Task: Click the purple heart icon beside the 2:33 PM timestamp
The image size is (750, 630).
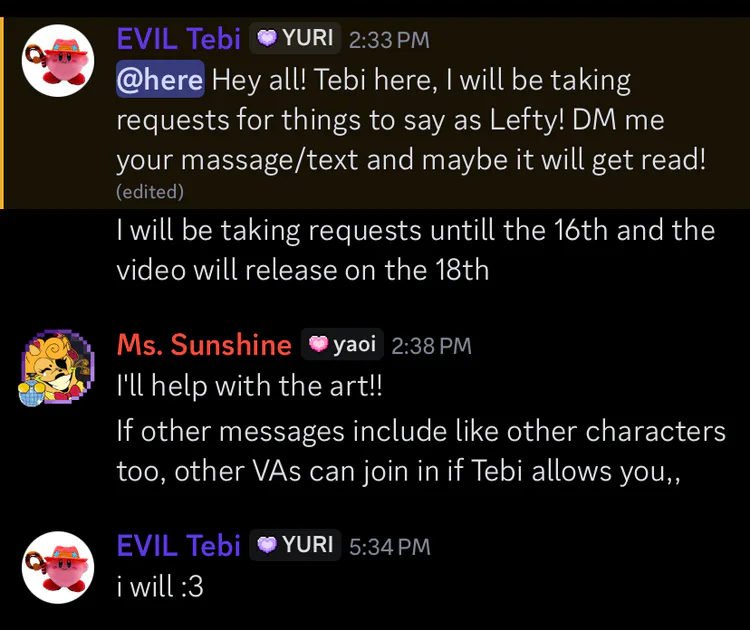Action: click(267, 39)
